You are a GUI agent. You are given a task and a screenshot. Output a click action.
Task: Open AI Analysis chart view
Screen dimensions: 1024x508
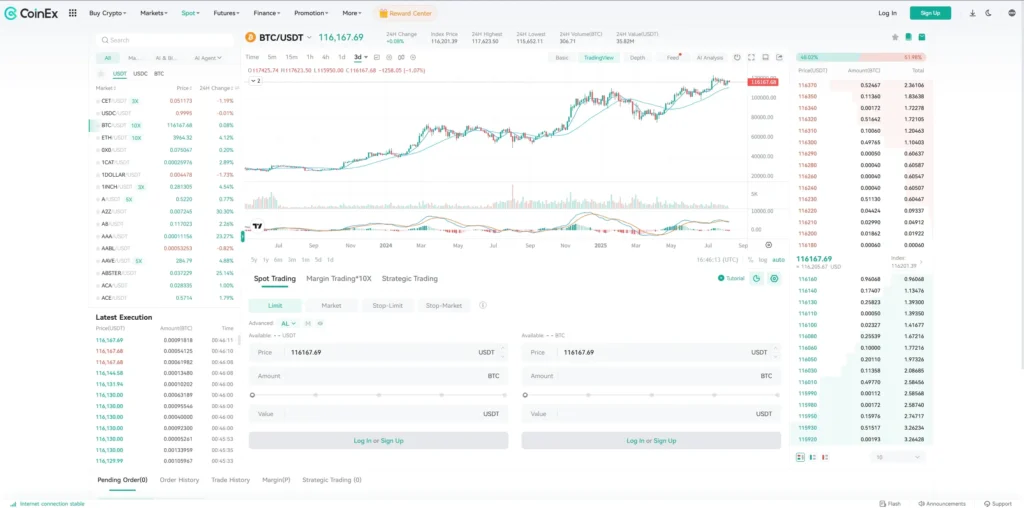point(710,57)
